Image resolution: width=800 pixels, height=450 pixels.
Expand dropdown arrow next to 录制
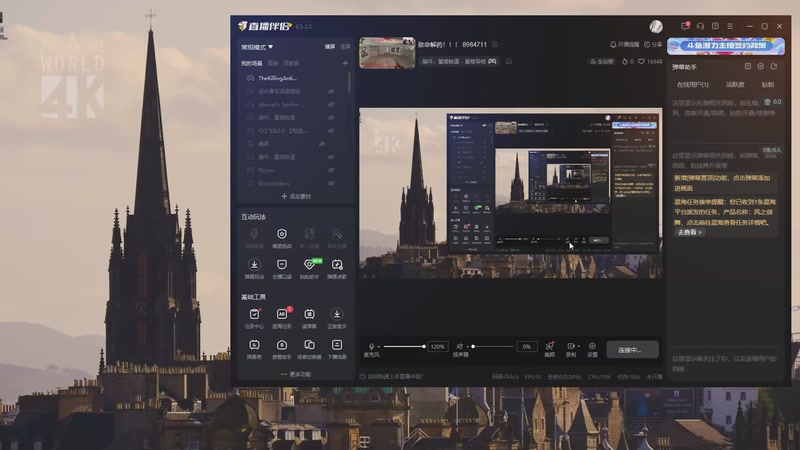coord(579,346)
